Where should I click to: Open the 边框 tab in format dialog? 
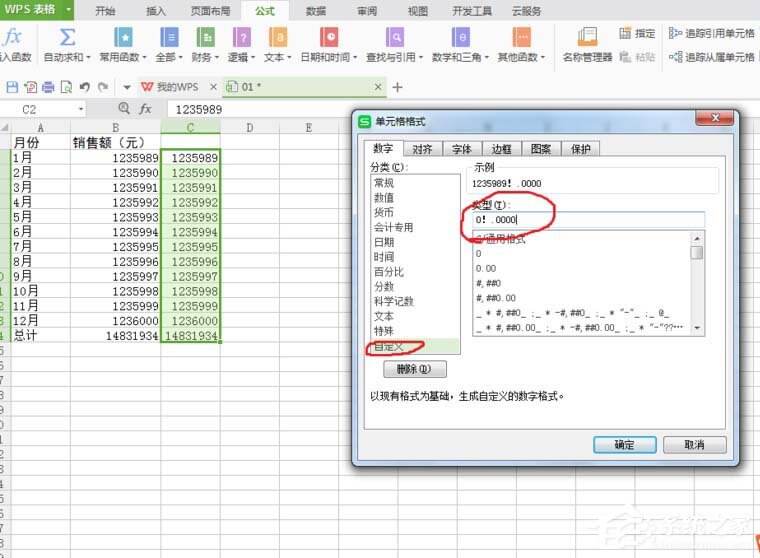501,149
